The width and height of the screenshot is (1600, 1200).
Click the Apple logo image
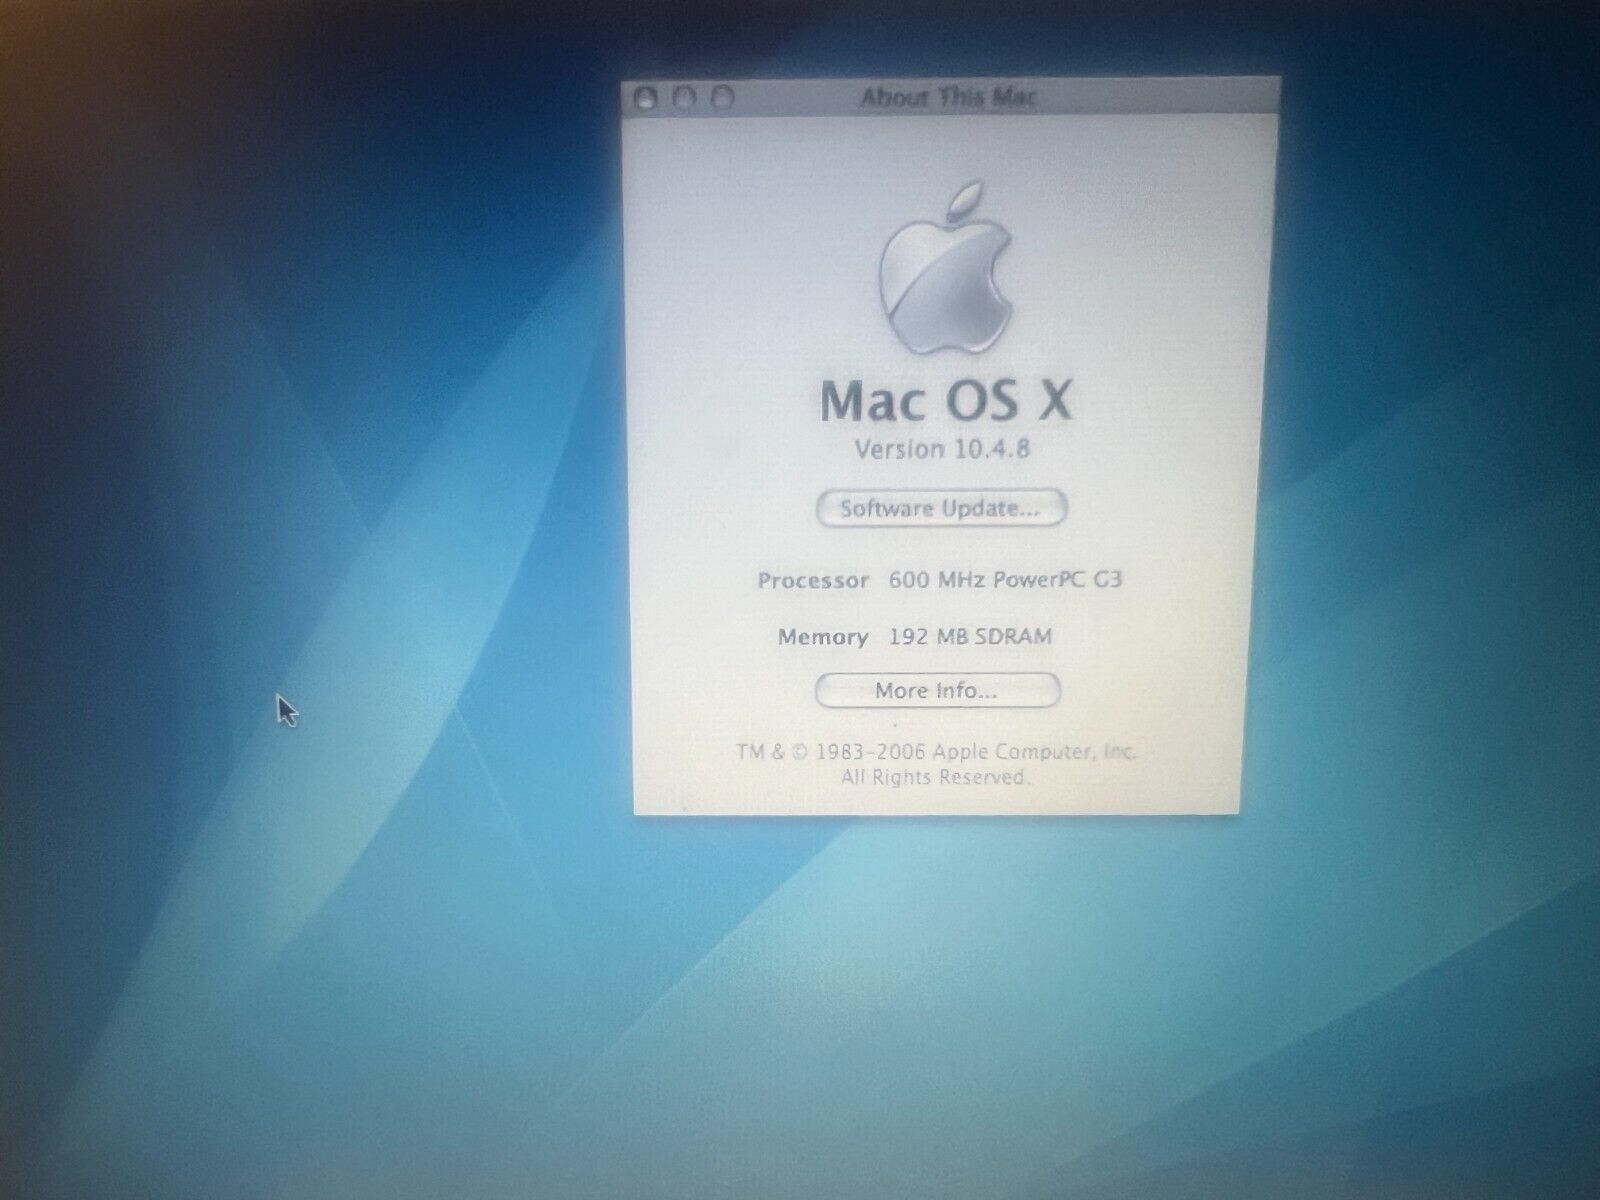pos(945,268)
